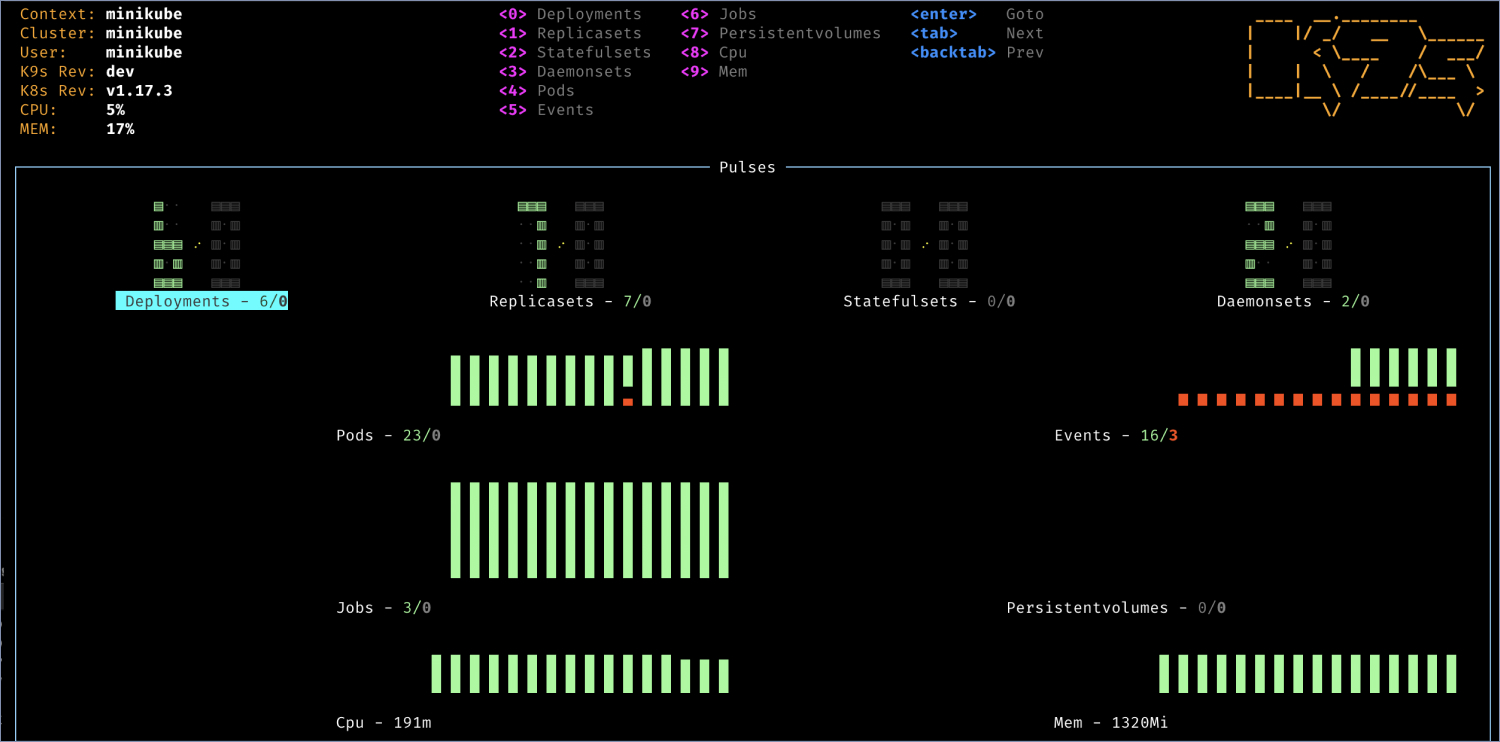The width and height of the screenshot is (1500, 742).
Task: Click the Deployments segmented digit gauge
Action: point(197,245)
